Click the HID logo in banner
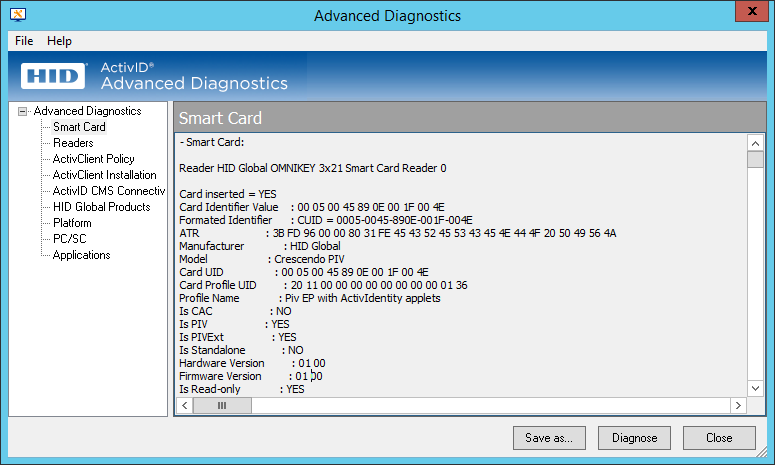 [55, 76]
